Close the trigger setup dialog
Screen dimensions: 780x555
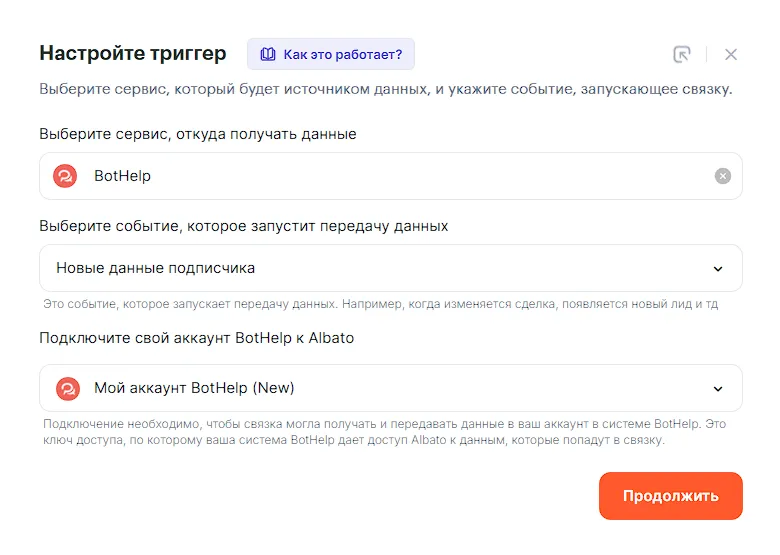[x=731, y=54]
